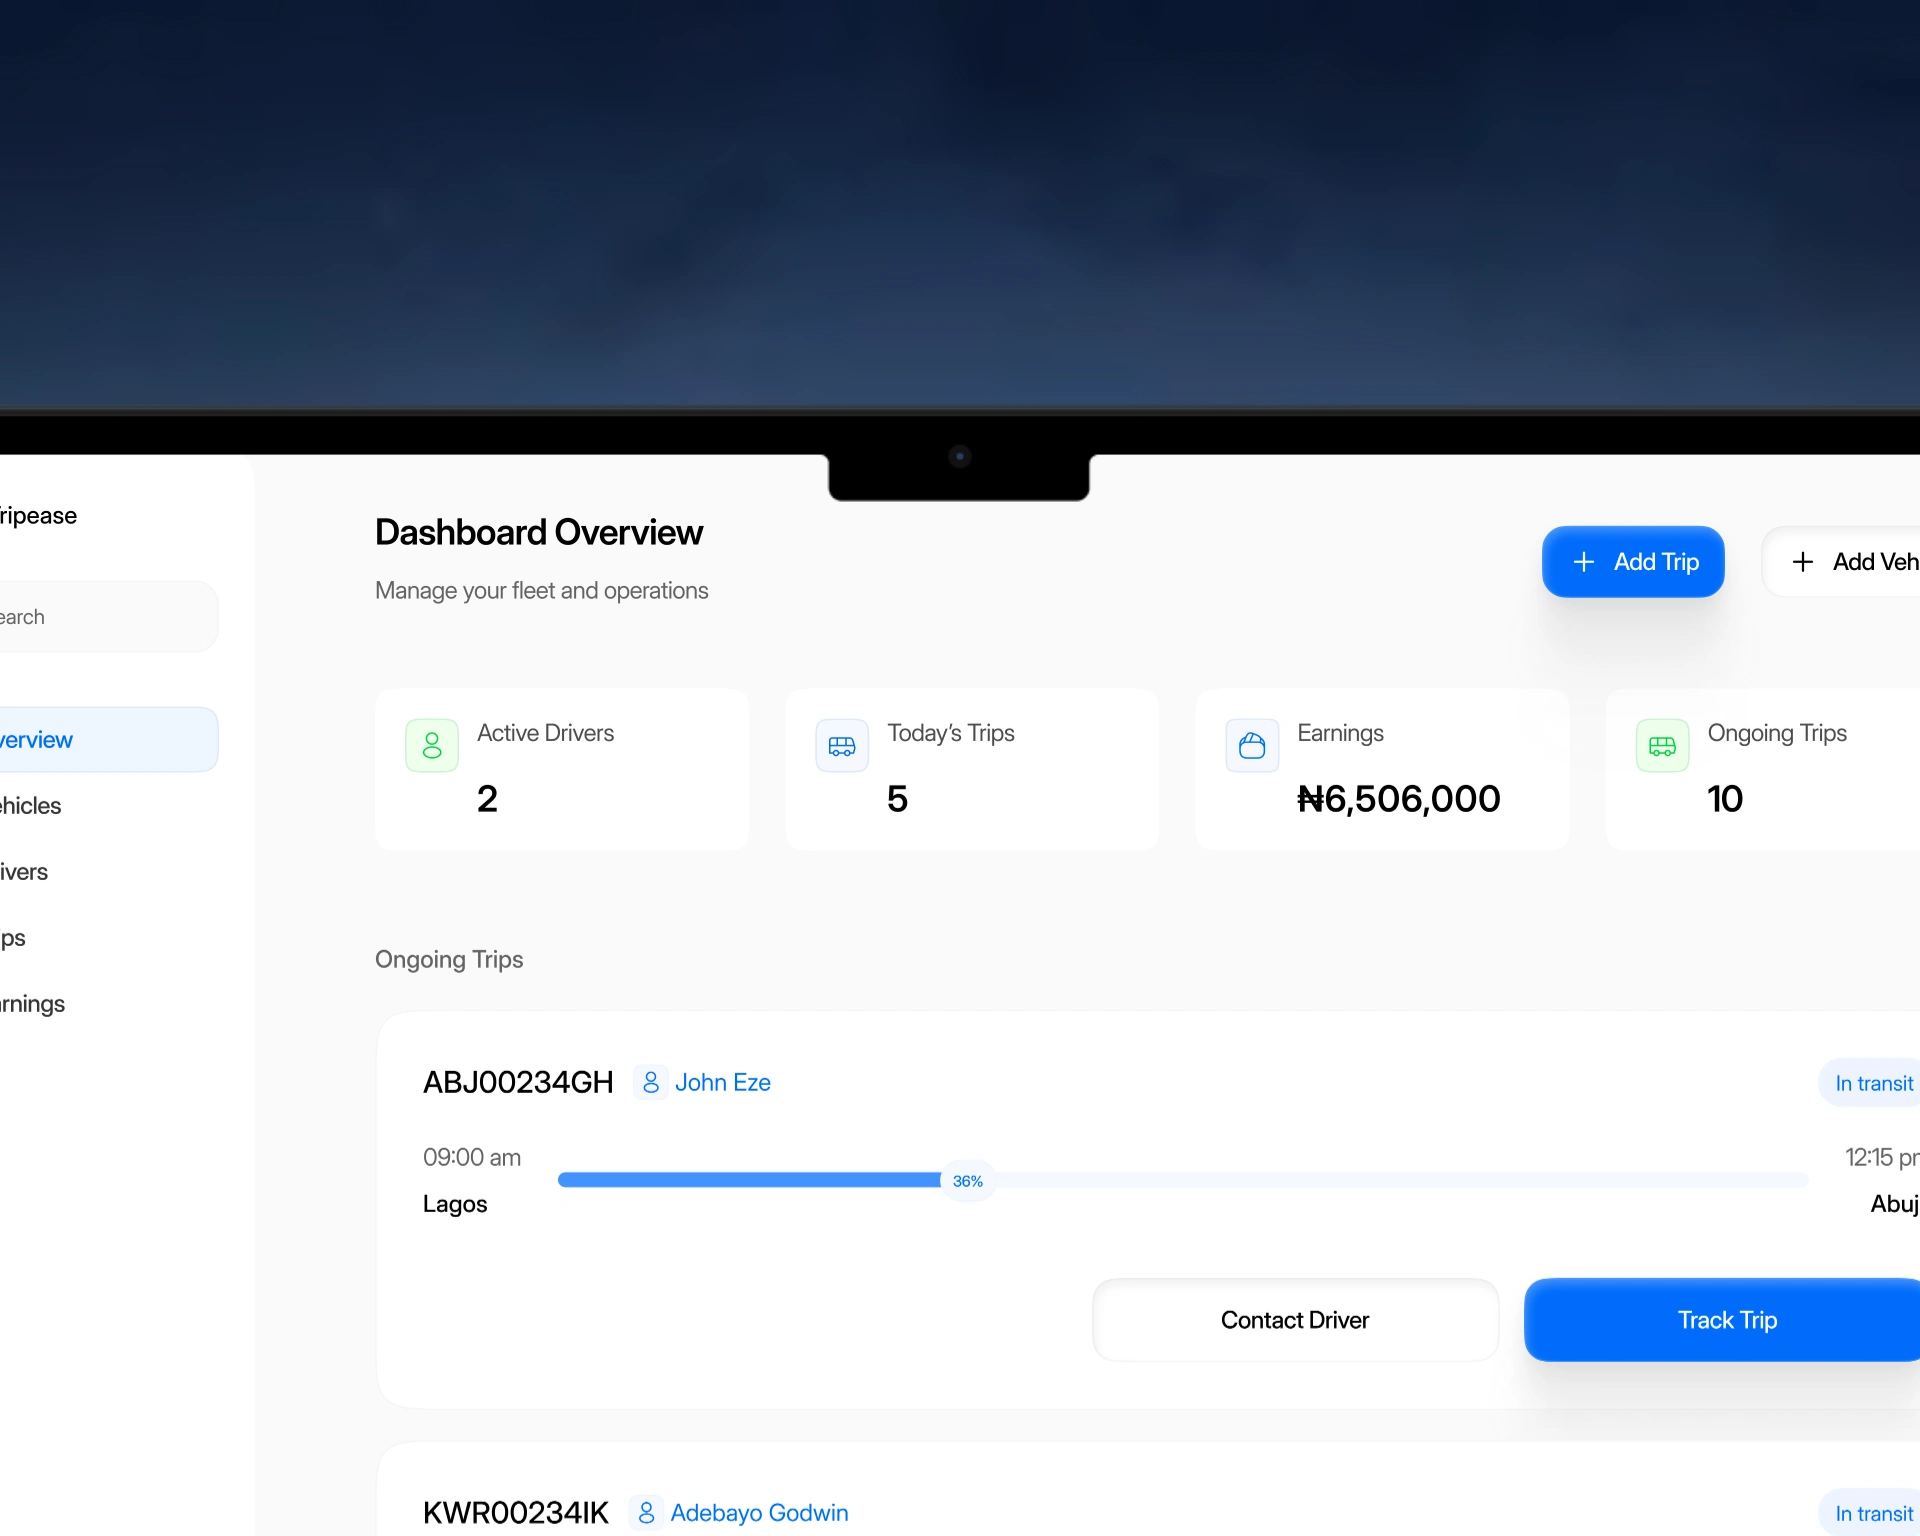This screenshot has width=1920, height=1536.
Task: Click the Ongoing Trips green bus icon
Action: pos(1662,745)
